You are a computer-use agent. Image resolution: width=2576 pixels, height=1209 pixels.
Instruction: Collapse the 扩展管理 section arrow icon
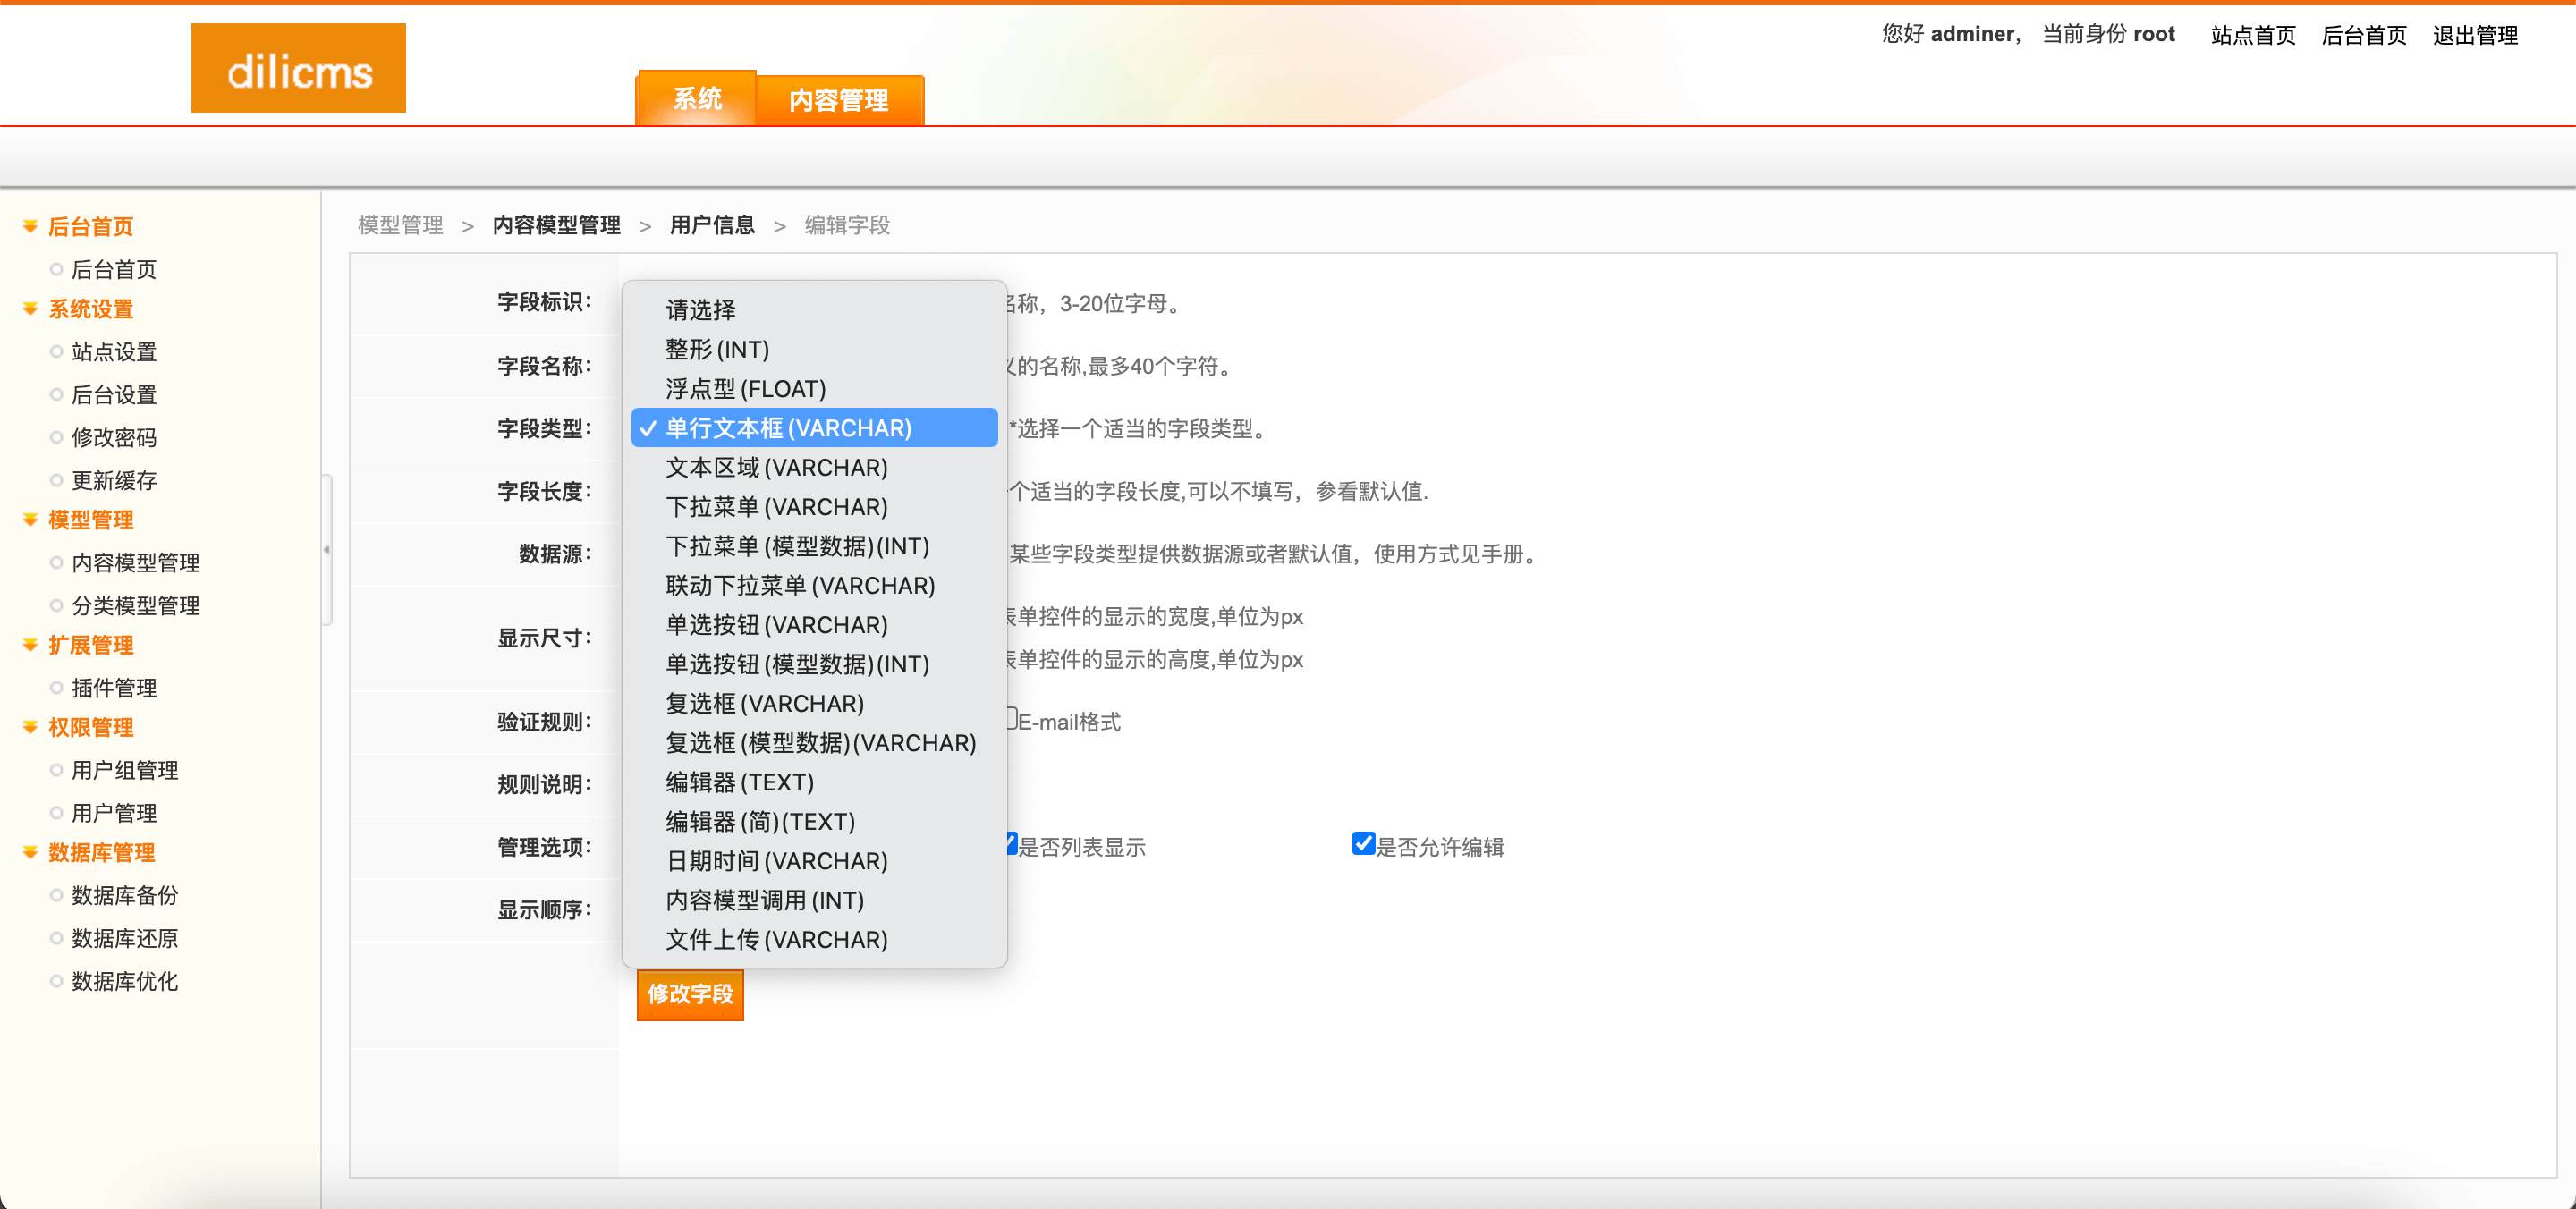pyautogui.click(x=30, y=645)
